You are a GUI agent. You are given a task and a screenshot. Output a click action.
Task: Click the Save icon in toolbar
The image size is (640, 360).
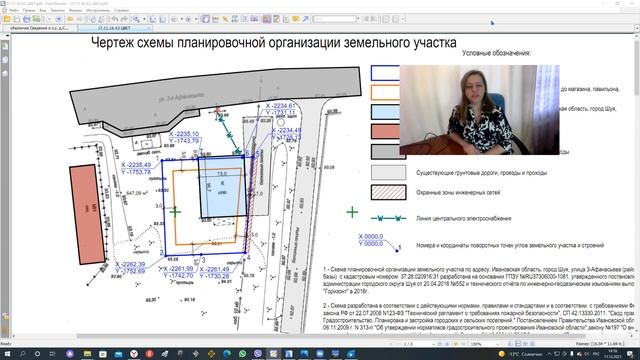coord(17,19)
